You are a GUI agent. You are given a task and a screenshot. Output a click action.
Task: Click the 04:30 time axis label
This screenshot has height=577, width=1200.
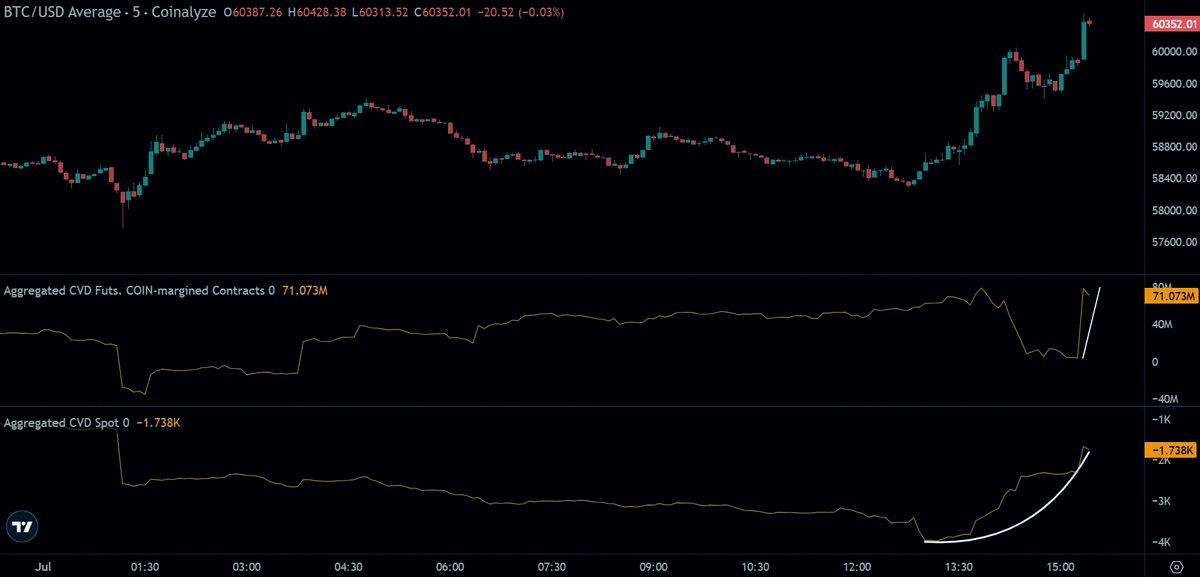[x=348, y=566]
